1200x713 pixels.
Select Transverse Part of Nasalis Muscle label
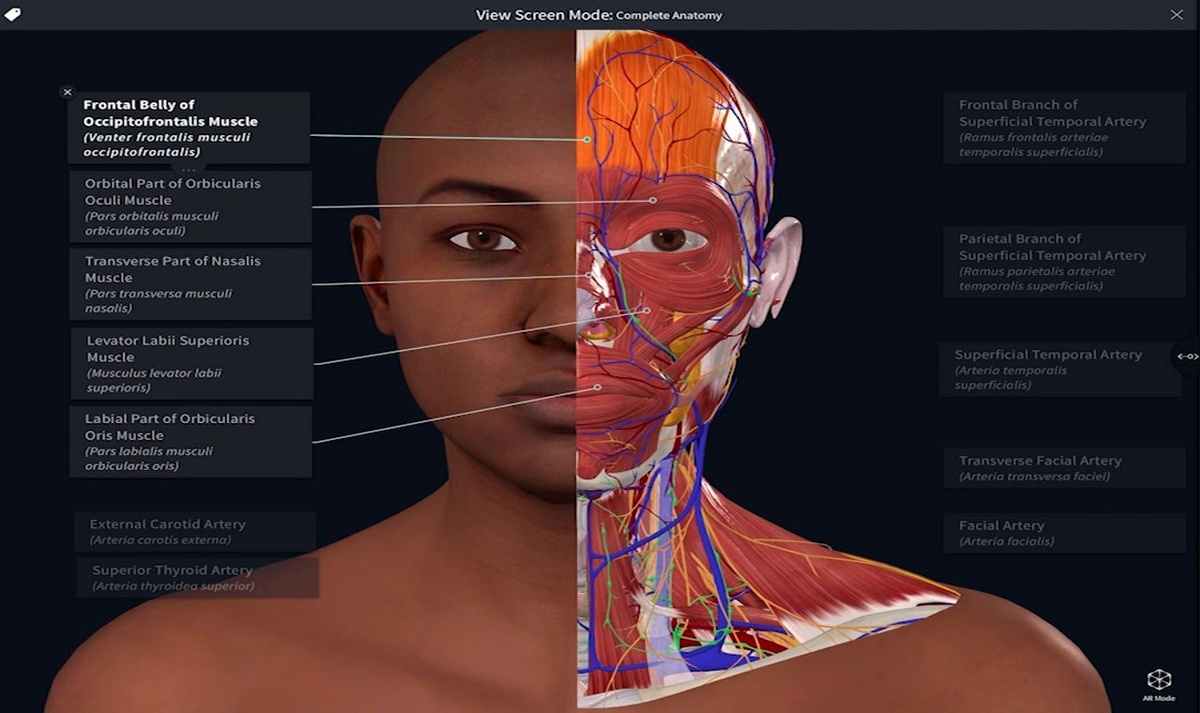[191, 284]
